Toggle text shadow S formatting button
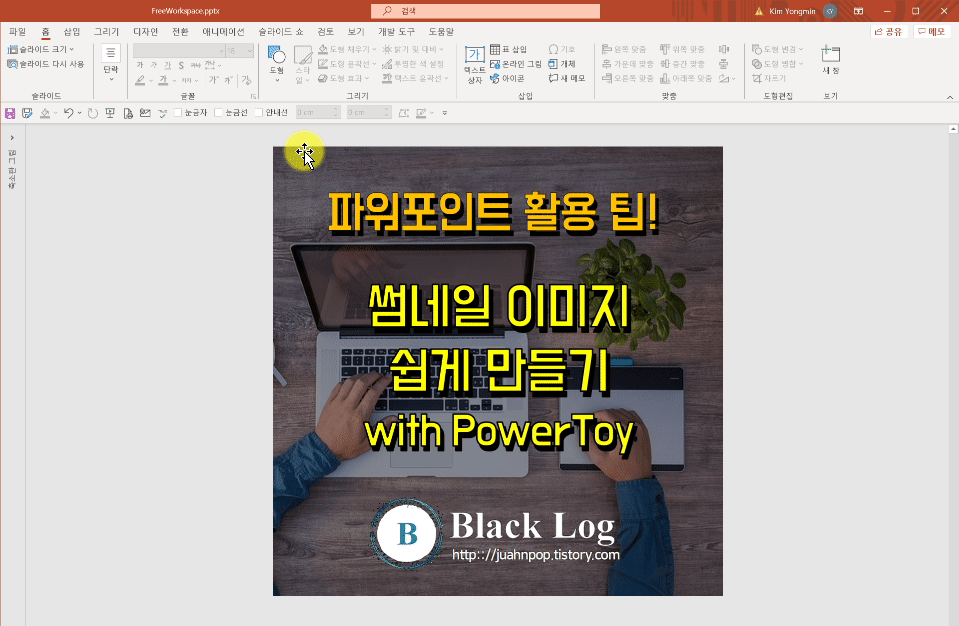Image resolution: width=959 pixels, height=626 pixels. tap(181, 65)
